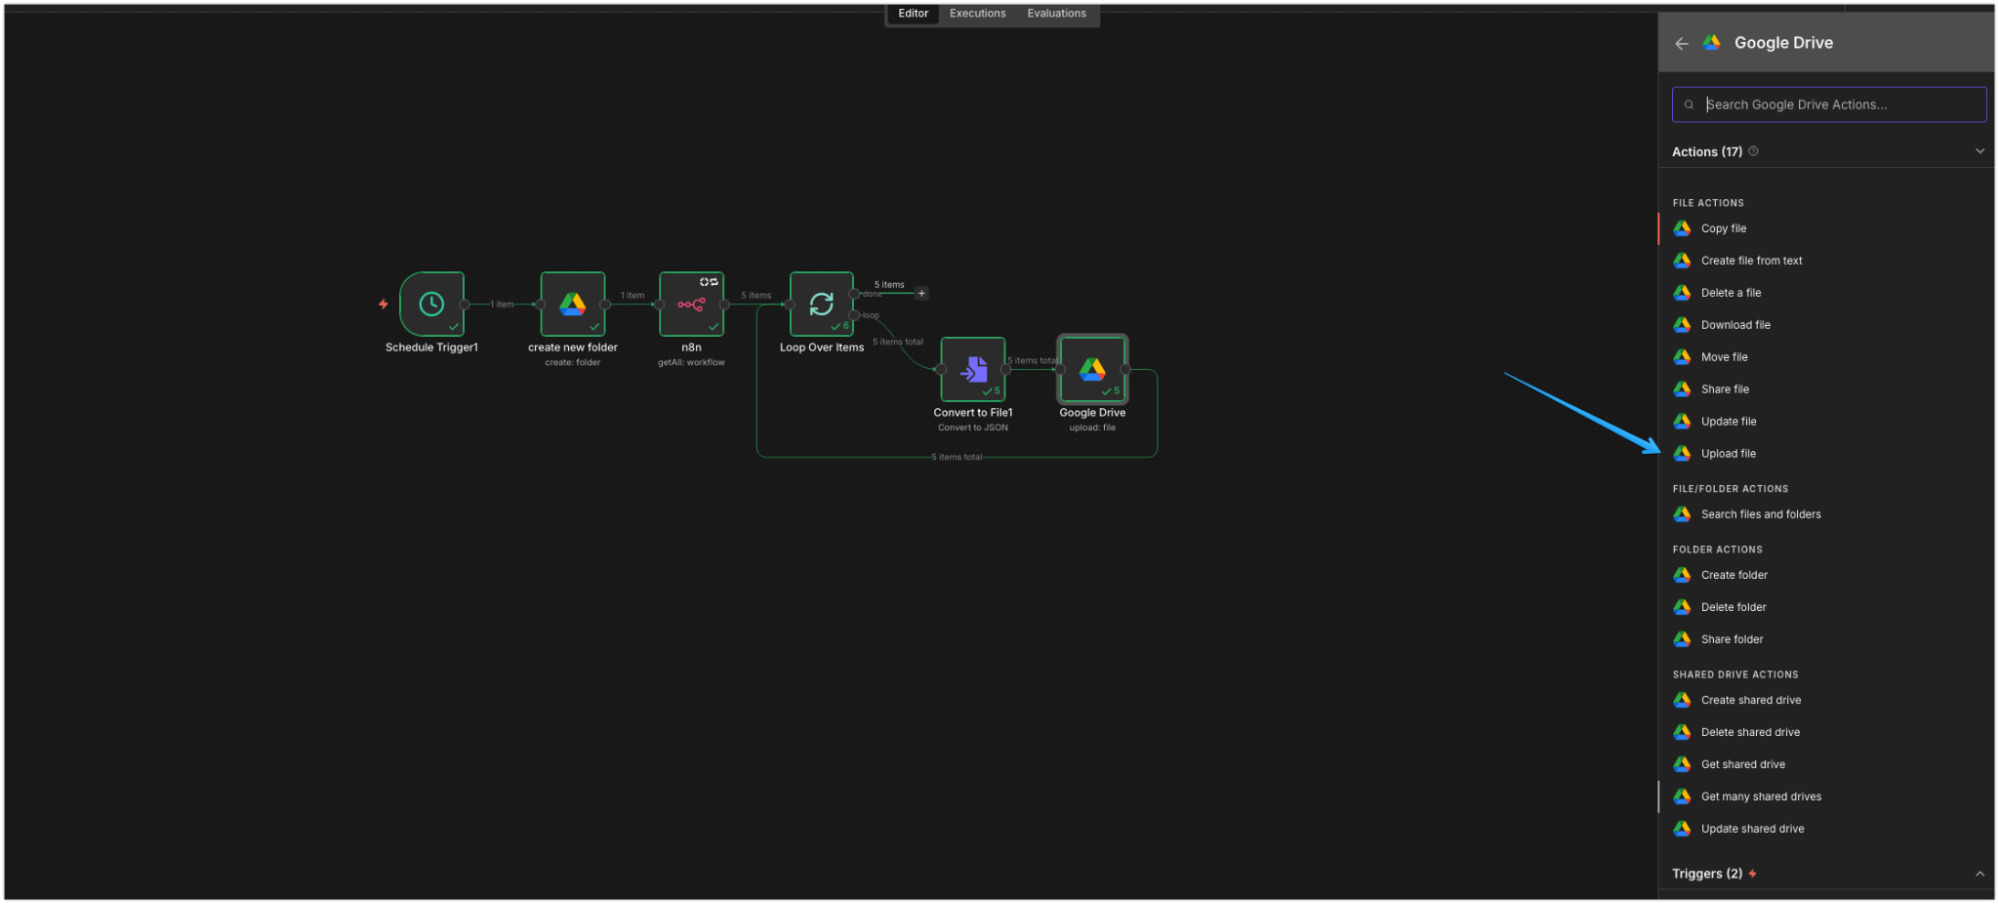Select Search files and folders action
This screenshot has height=904, width=1999.
pos(1760,515)
